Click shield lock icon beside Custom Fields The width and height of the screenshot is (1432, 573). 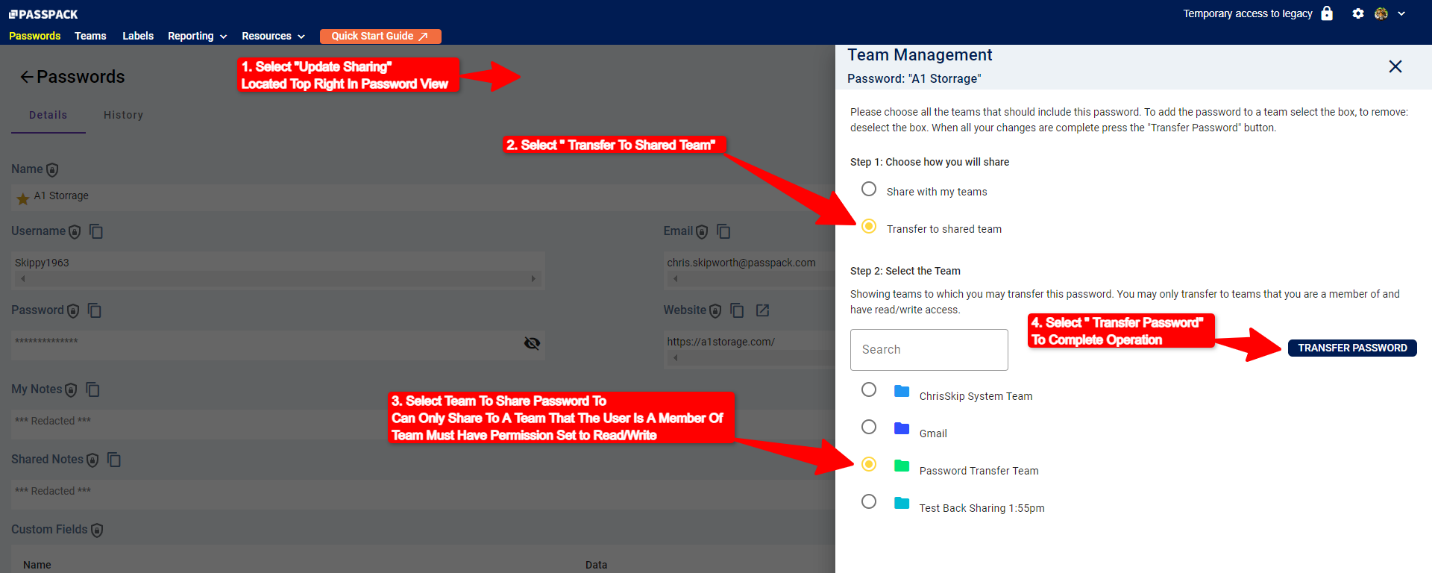[x=97, y=530]
